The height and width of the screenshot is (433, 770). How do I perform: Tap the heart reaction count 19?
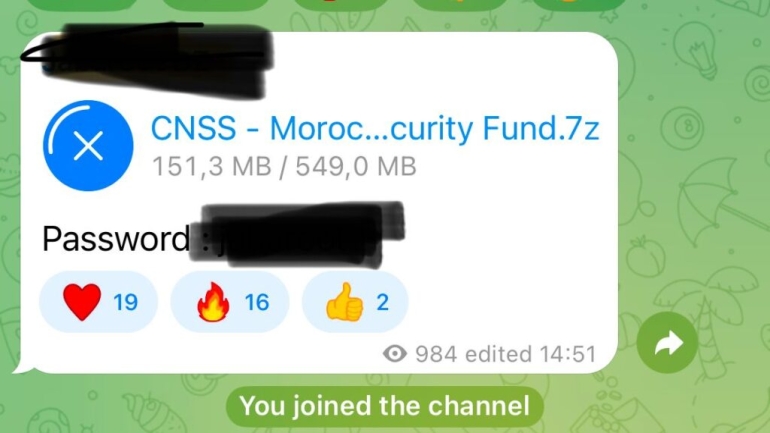[x=126, y=302]
